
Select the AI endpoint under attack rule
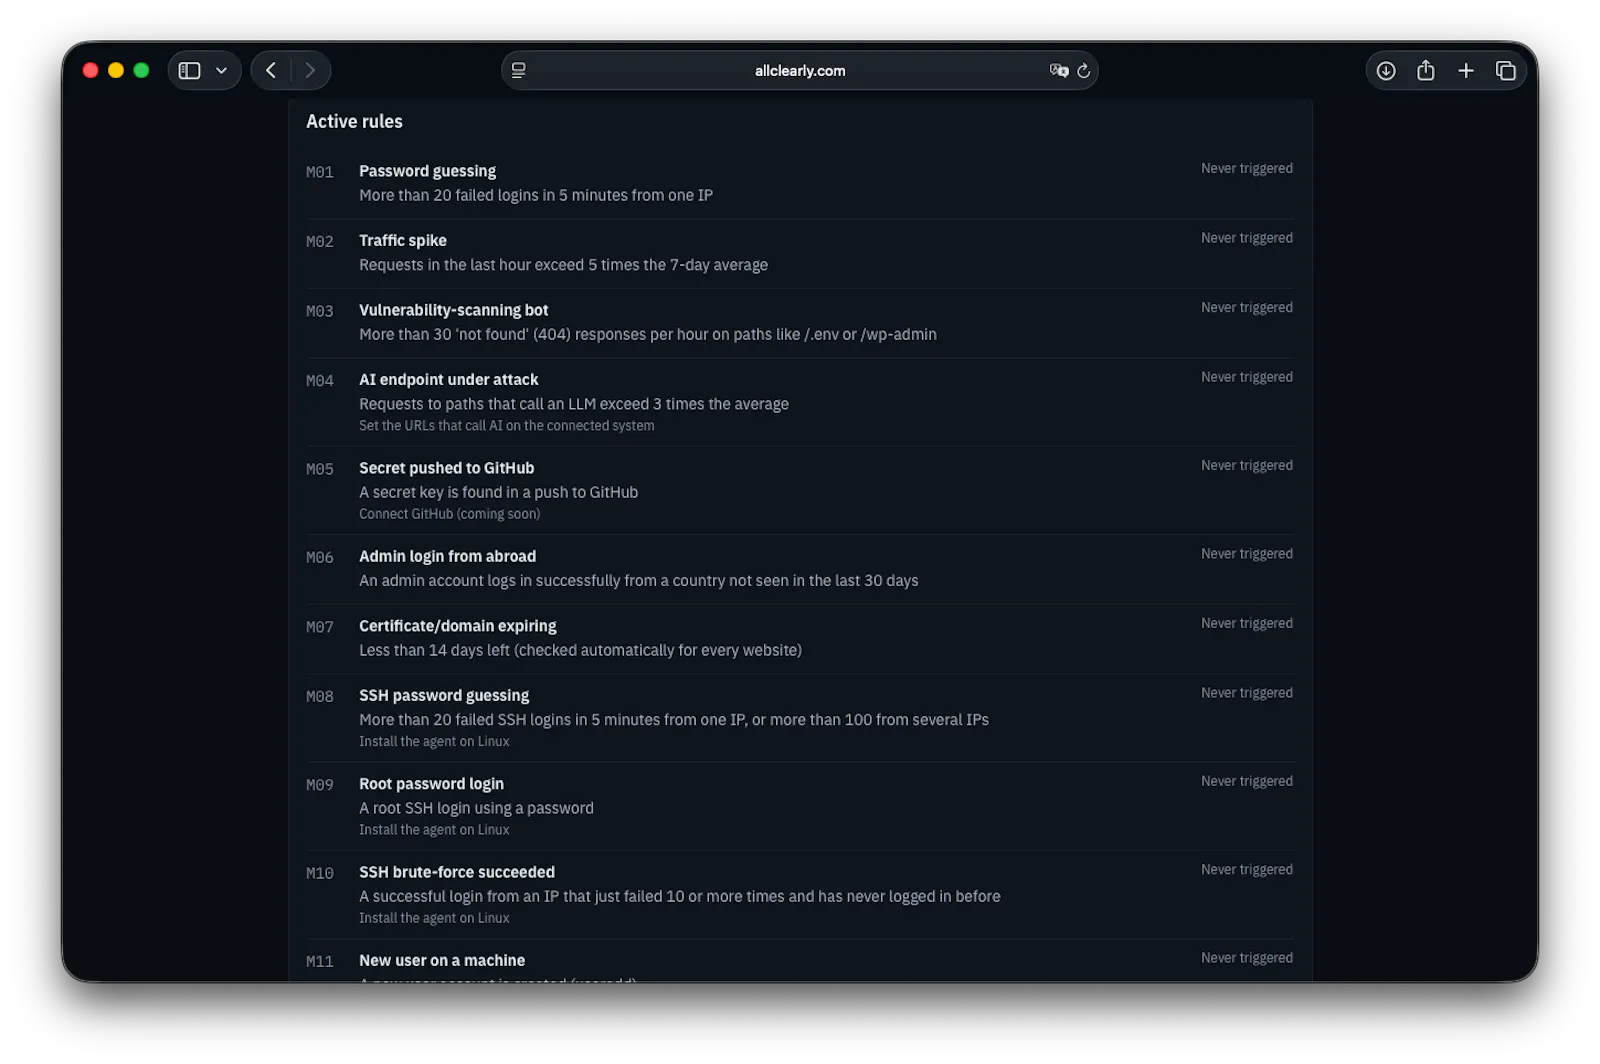[x=448, y=379]
